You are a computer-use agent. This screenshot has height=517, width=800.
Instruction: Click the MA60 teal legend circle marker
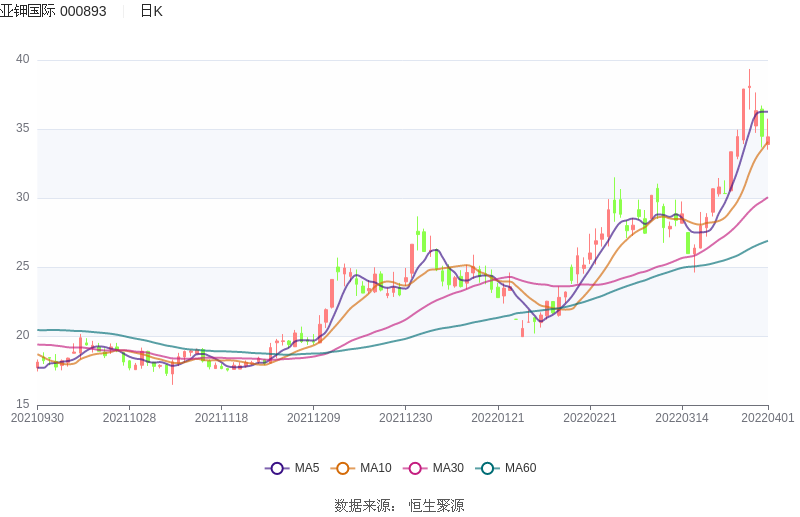(487, 468)
